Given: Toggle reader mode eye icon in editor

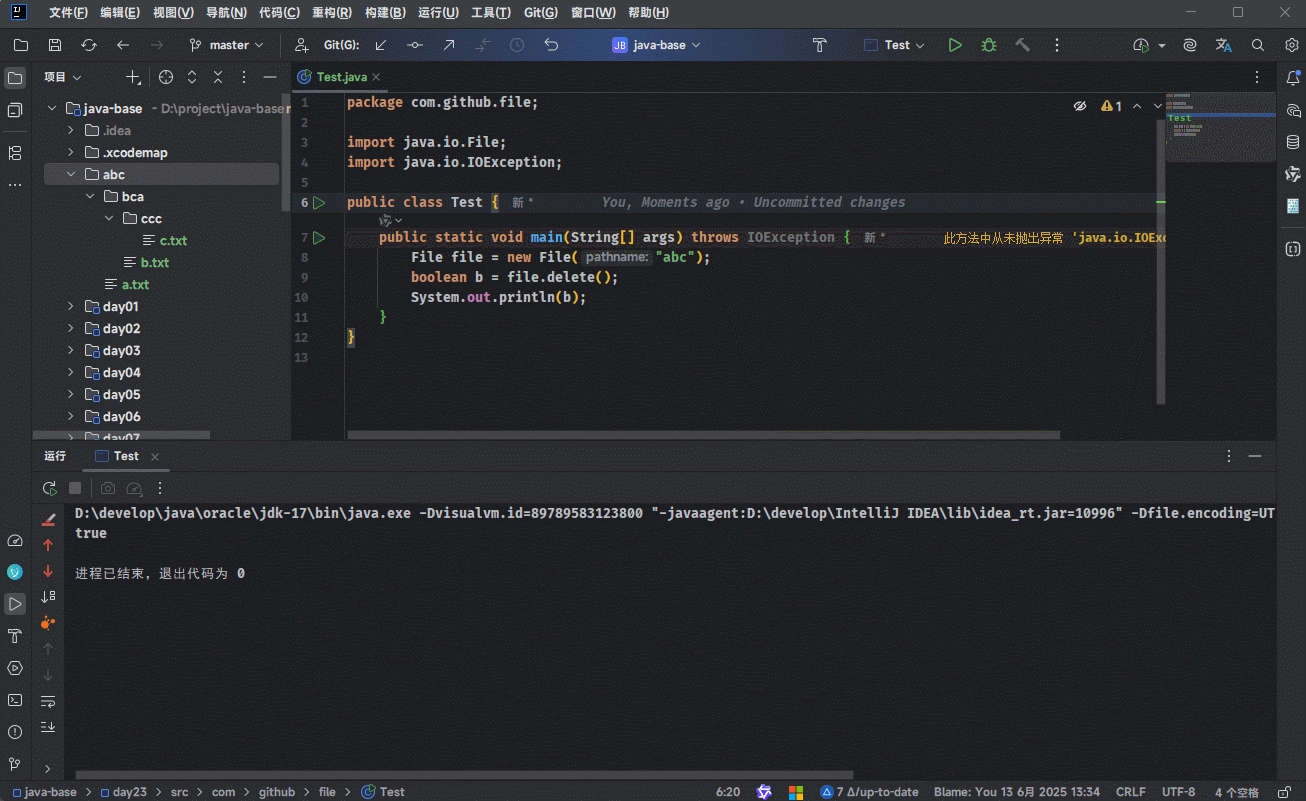Looking at the screenshot, I should coord(1080,106).
